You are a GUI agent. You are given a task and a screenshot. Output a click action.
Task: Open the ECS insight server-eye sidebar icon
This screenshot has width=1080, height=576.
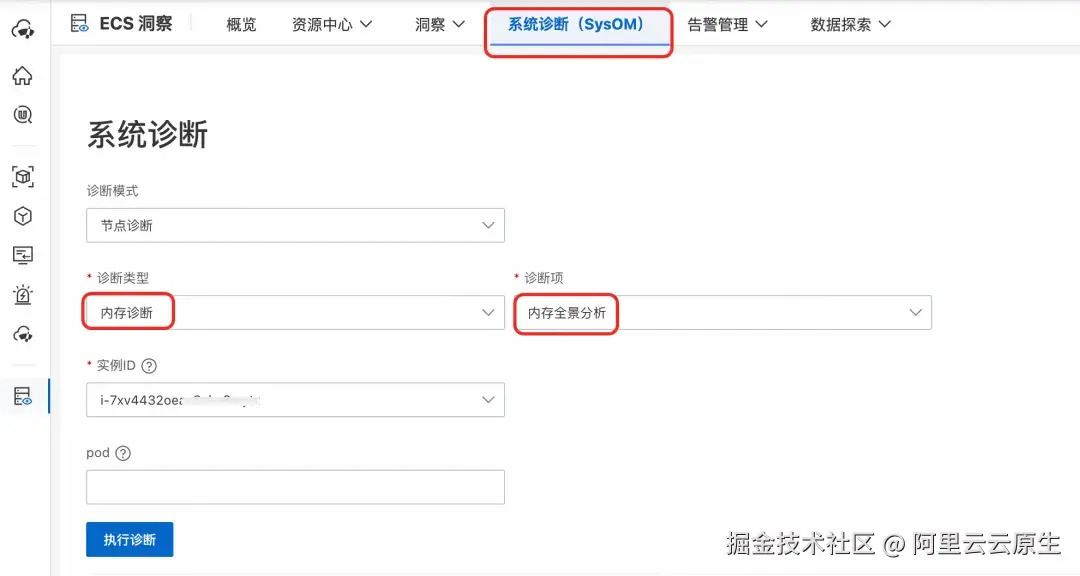pyautogui.click(x=22, y=396)
